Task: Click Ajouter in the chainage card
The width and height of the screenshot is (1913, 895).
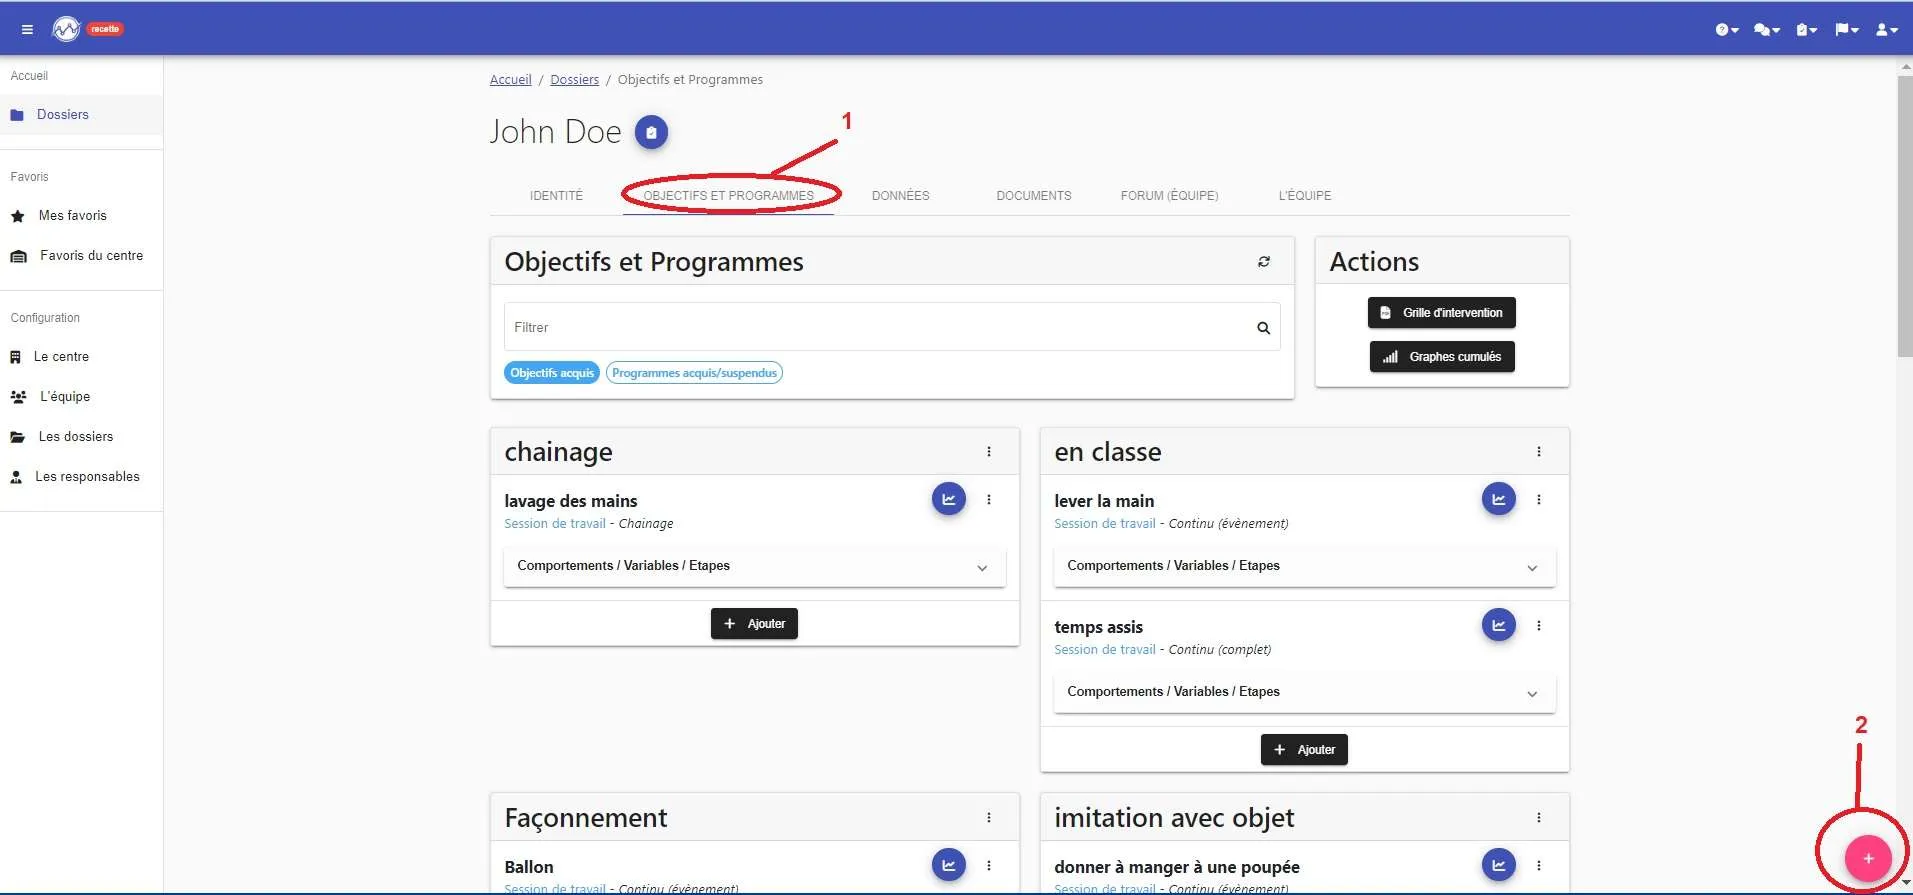Action: pos(754,624)
